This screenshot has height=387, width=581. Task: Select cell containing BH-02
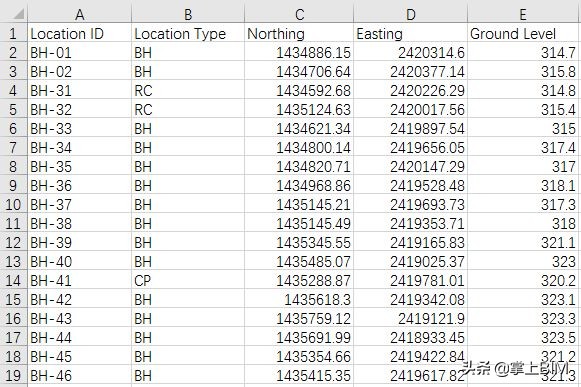79,71
